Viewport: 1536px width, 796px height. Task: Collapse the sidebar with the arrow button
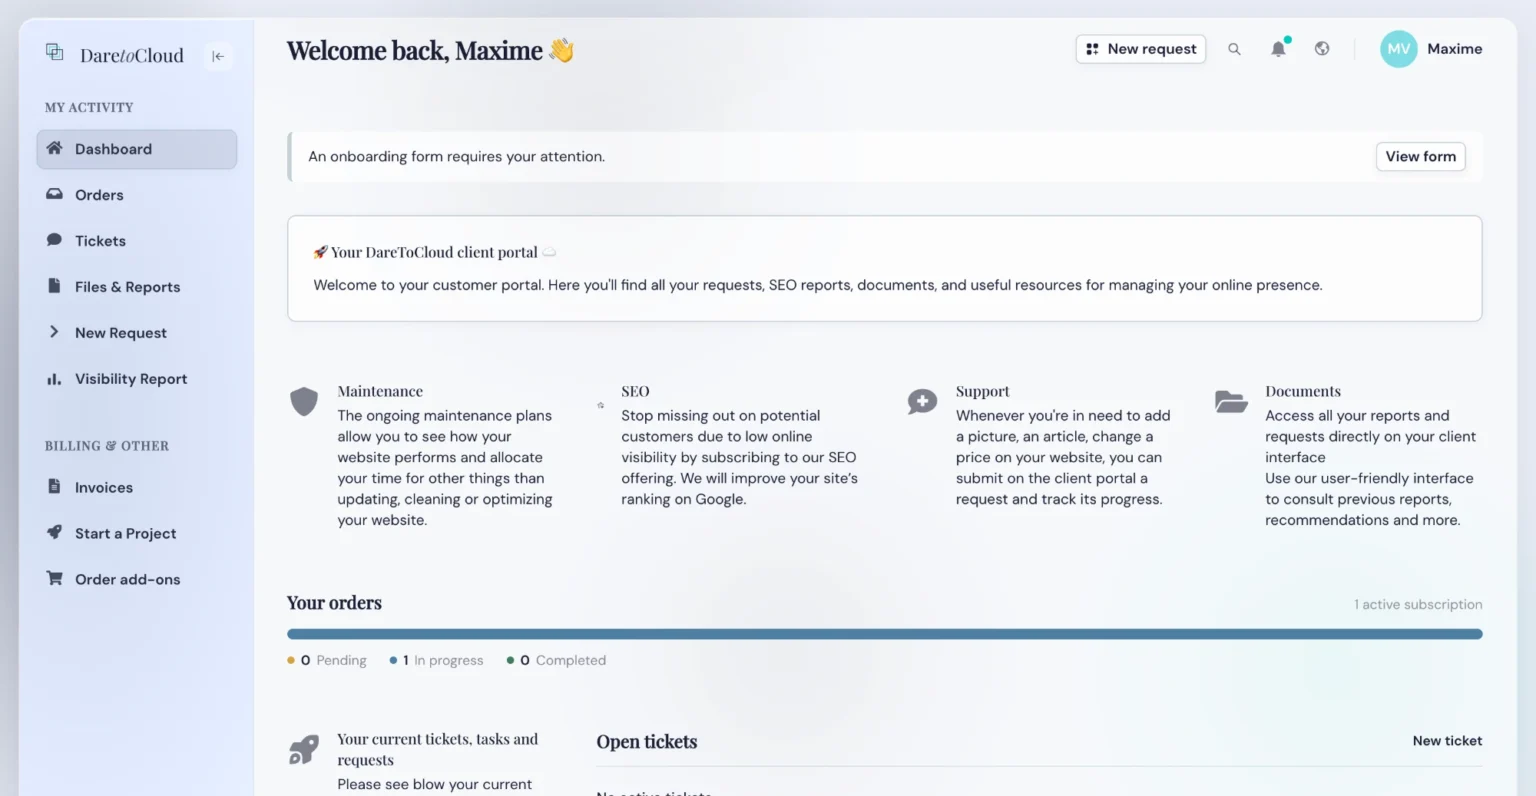tap(218, 56)
